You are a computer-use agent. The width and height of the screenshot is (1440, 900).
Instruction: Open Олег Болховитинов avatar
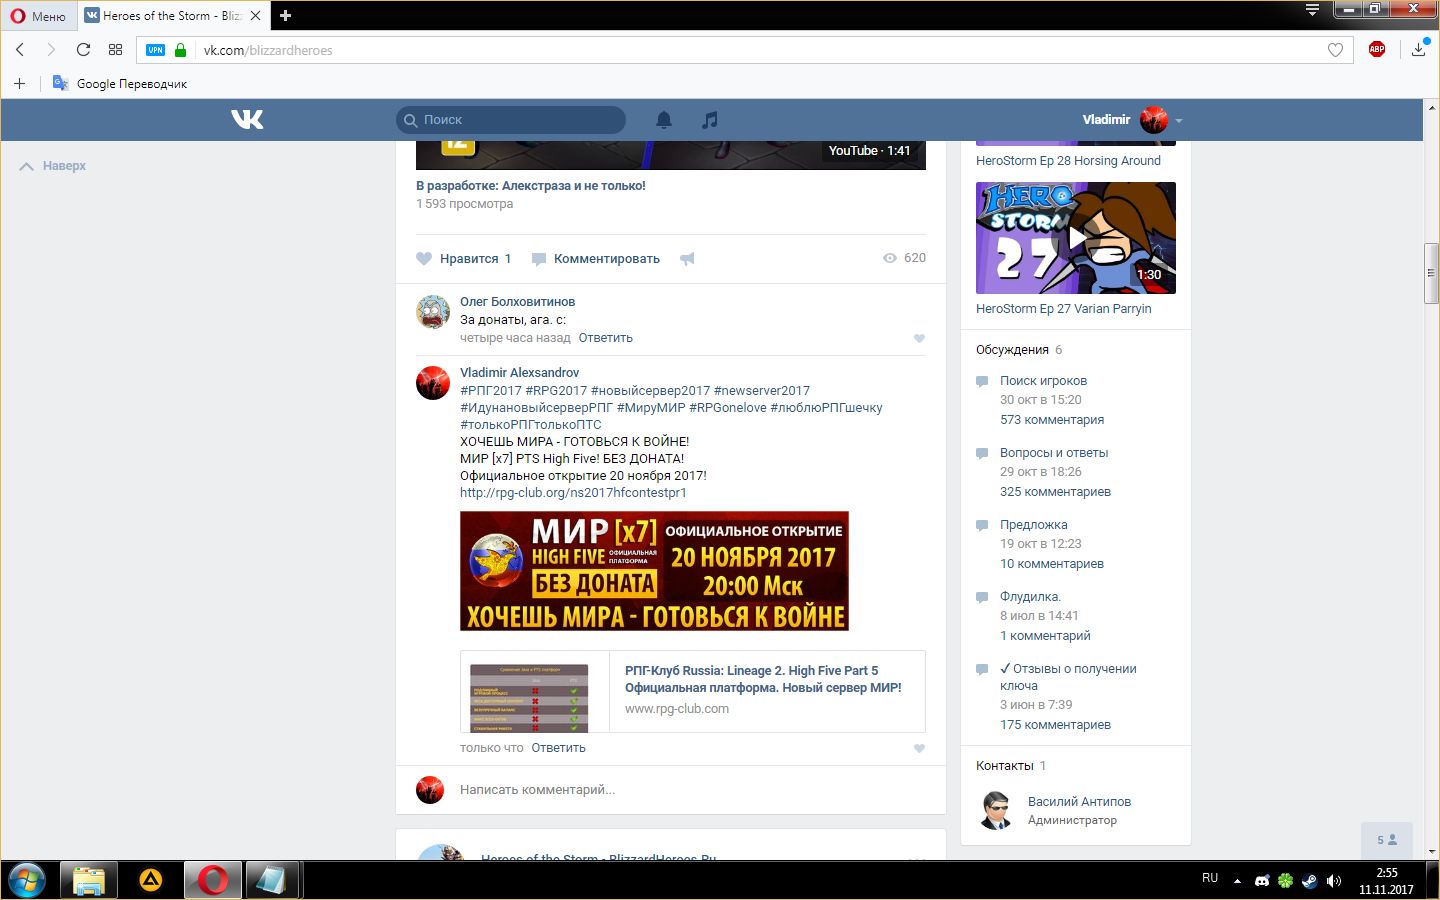click(433, 312)
